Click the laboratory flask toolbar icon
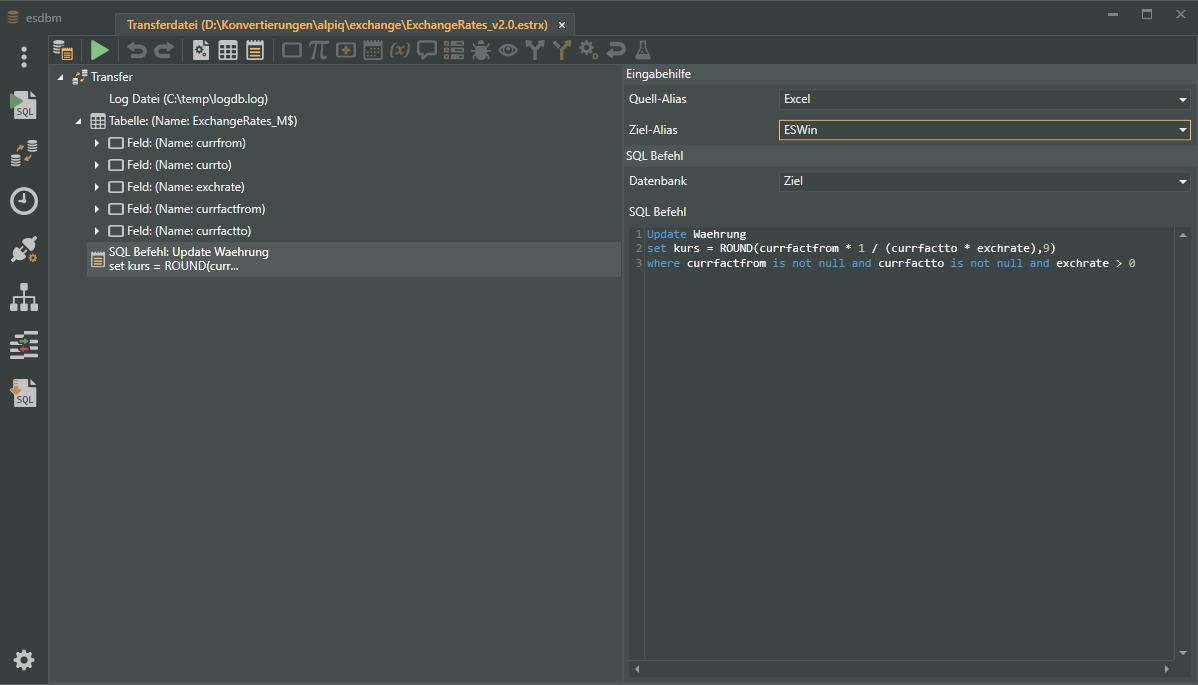 (643, 50)
